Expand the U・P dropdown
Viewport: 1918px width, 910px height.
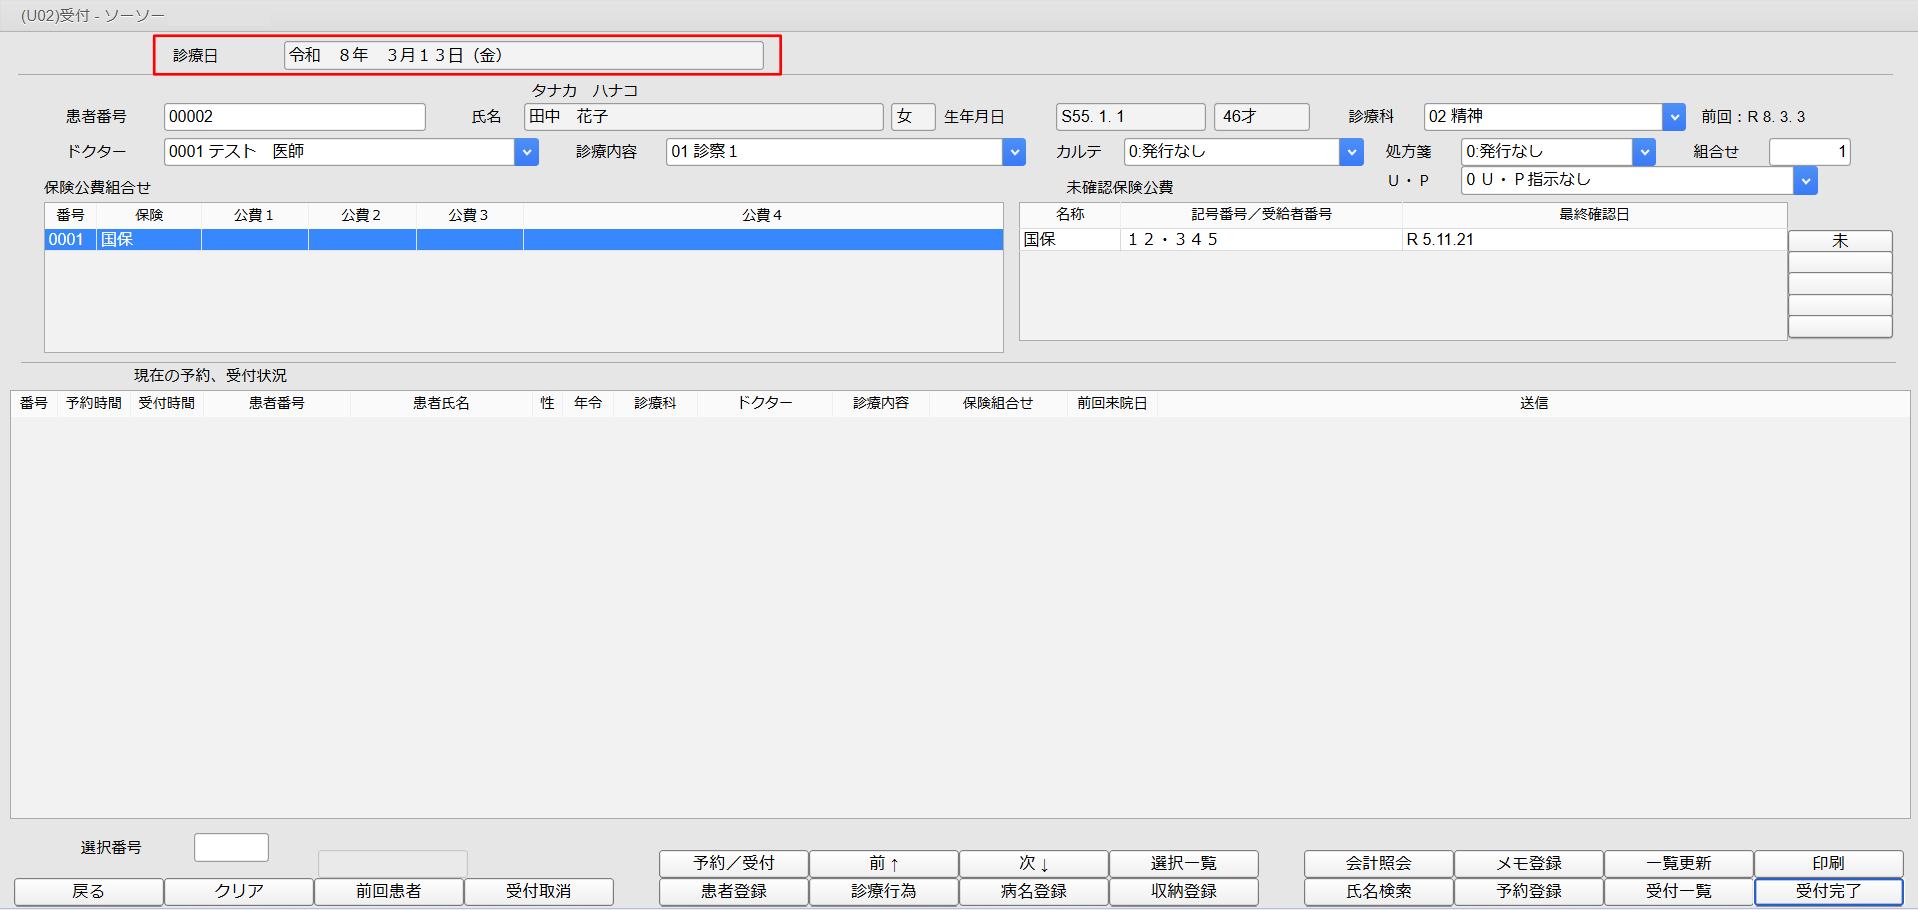[1805, 181]
